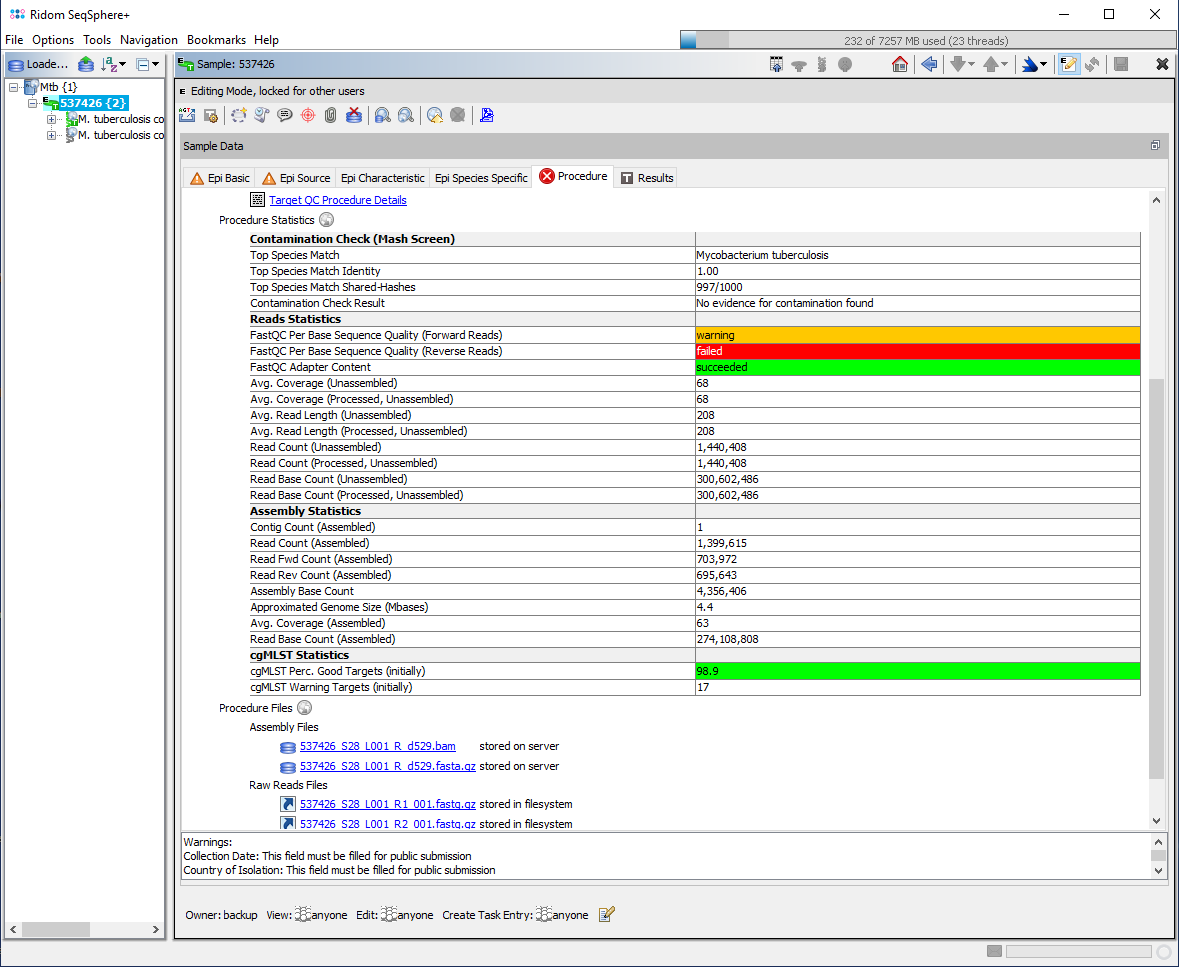Image resolution: width=1179 pixels, height=967 pixels.
Task: Switch to the Epi Basic tab
Action: (219, 178)
